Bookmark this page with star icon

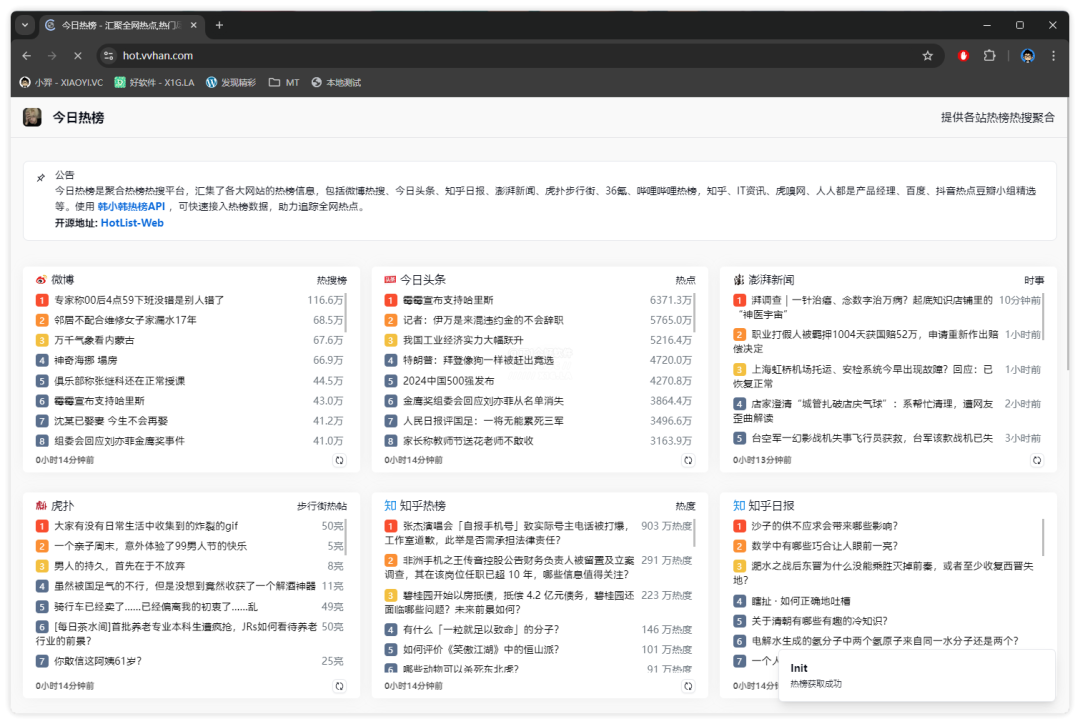tap(927, 56)
